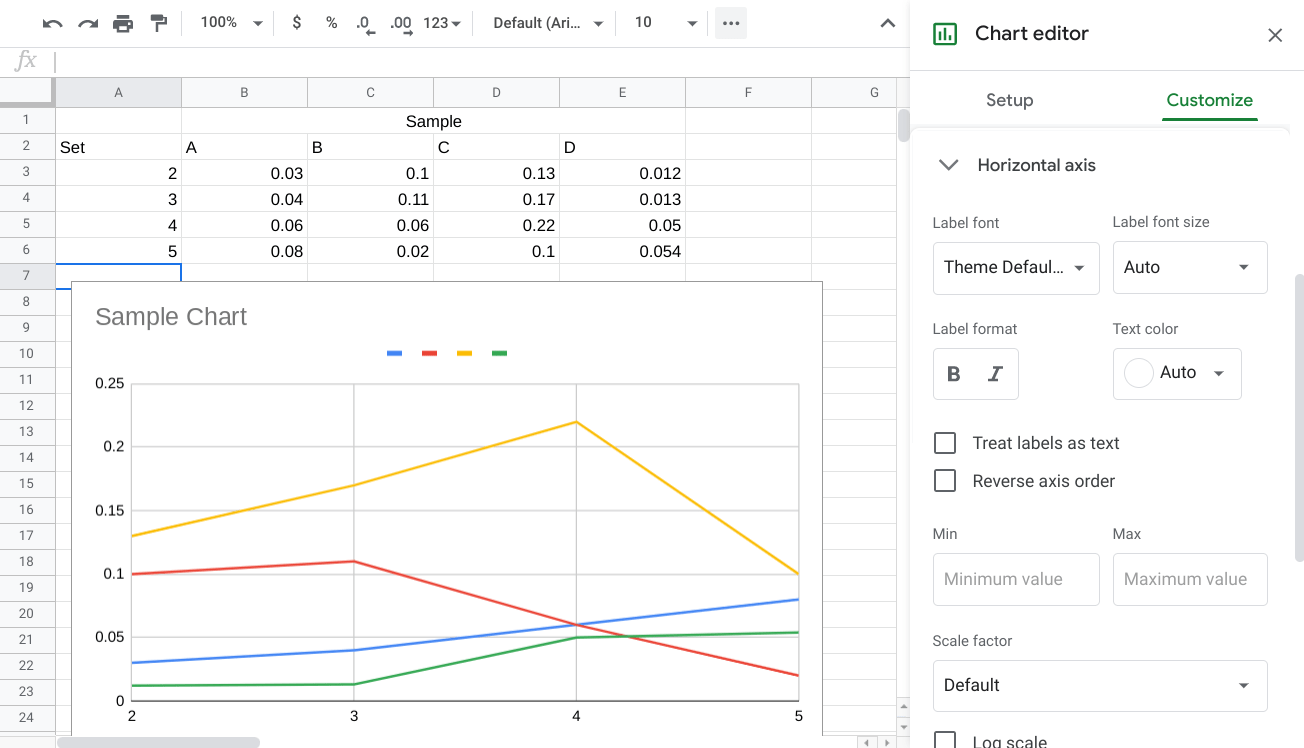Toggle bold label format
This screenshot has height=748, width=1304.
pyautogui.click(x=953, y=373)
